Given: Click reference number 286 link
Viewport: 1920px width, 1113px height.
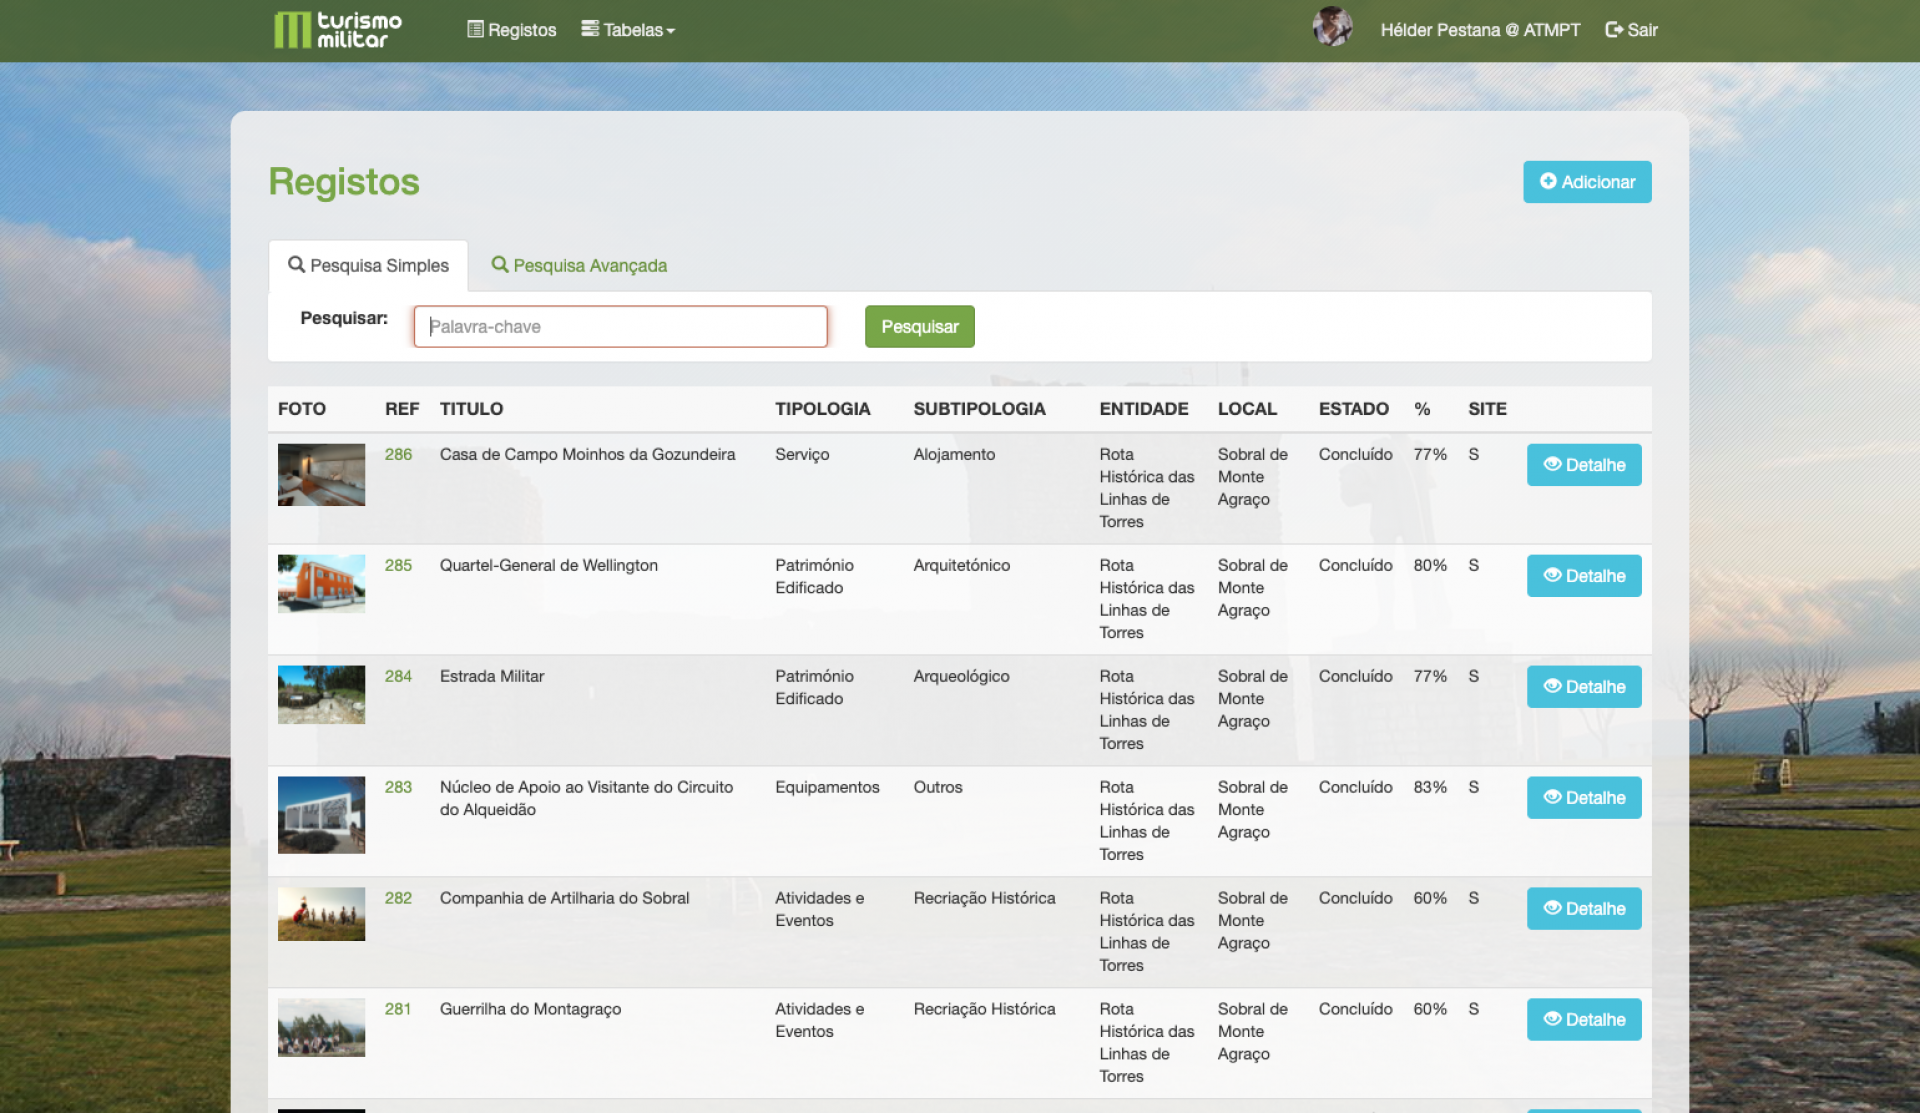Looking at the screenshot, I should (398, 454).
